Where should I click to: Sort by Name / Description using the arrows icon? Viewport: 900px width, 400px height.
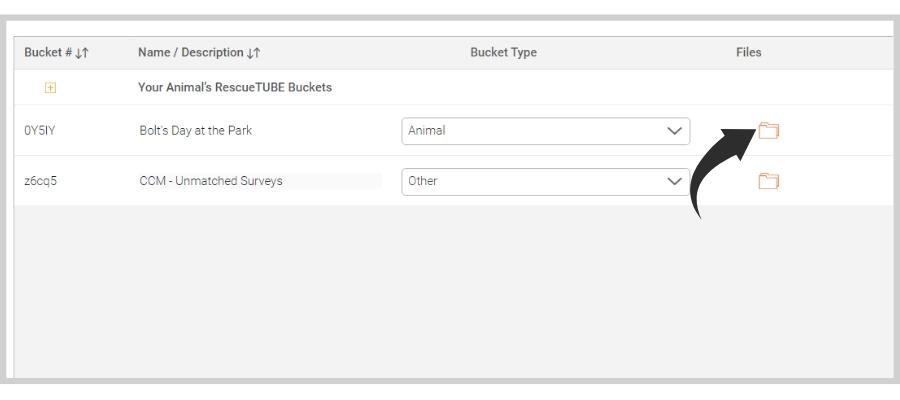coord(254,53)
